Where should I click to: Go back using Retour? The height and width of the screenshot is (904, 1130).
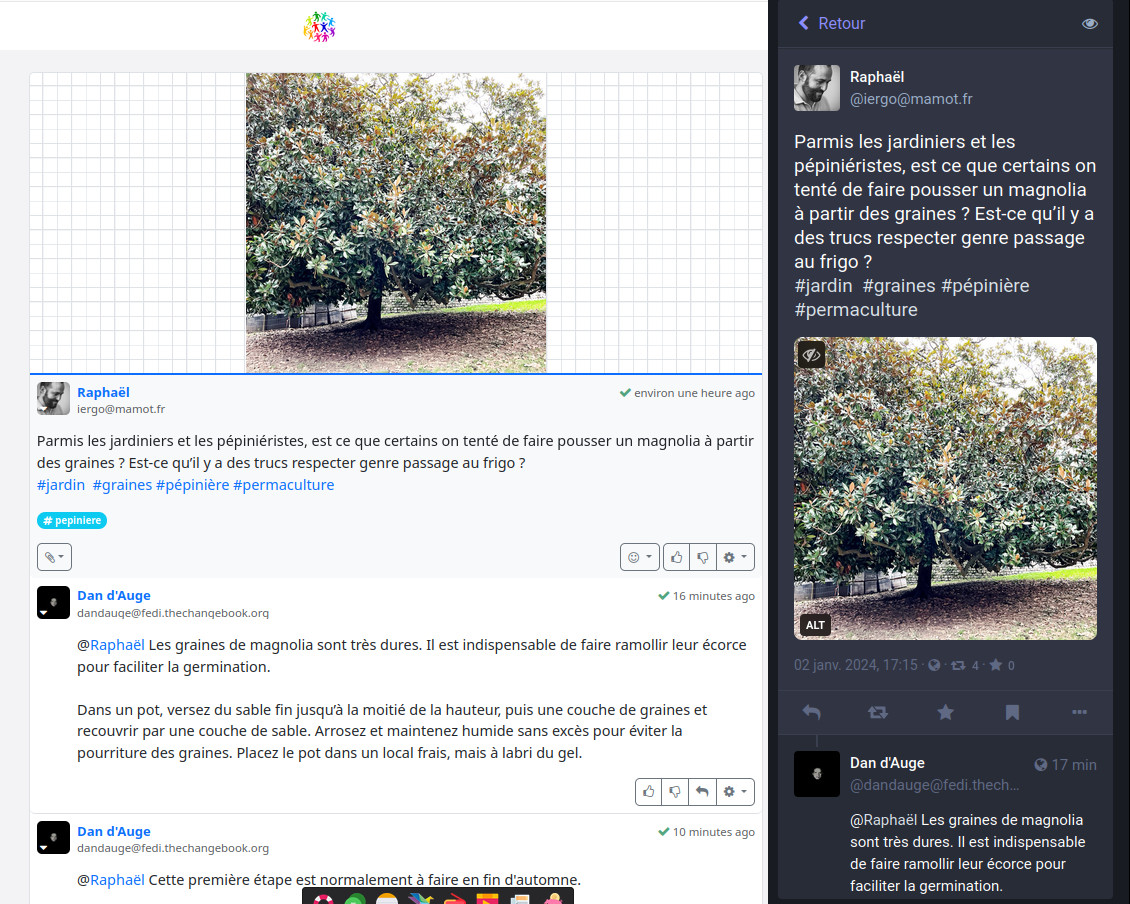[831, 23]
